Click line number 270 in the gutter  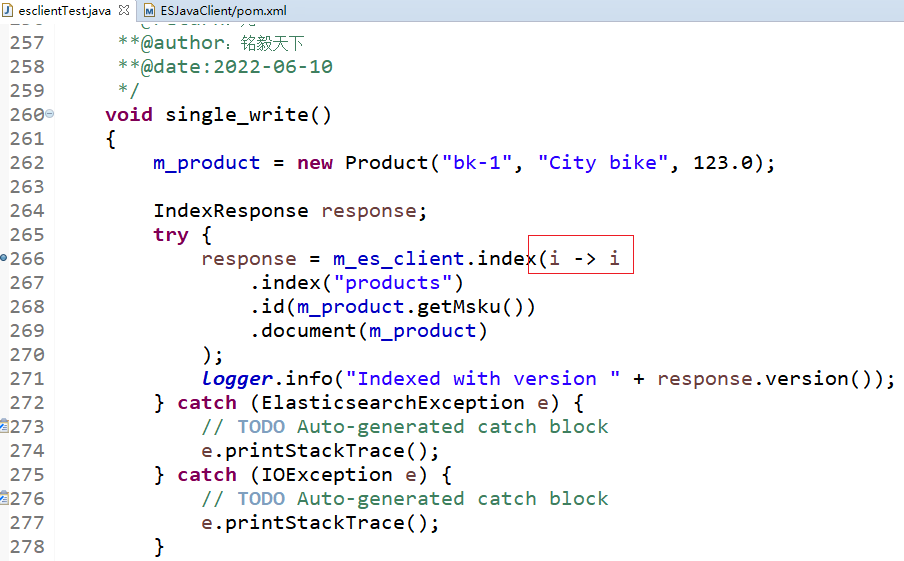[x=27, y=355]
